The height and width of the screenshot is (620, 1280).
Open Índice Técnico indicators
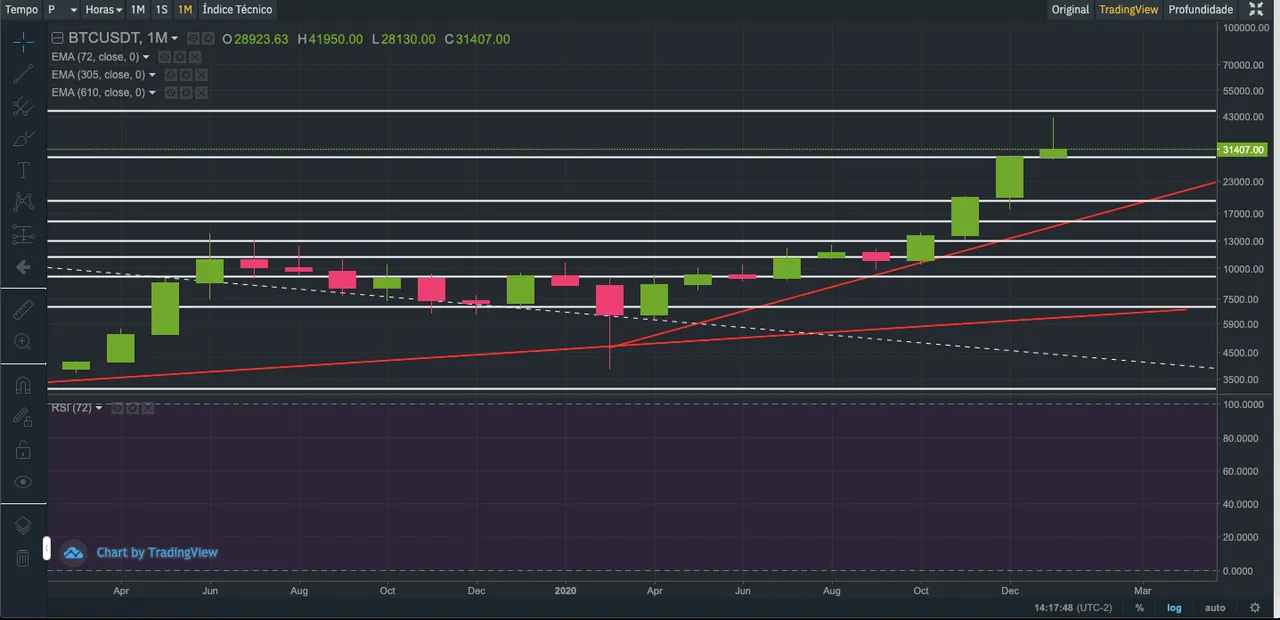point(237,9)
